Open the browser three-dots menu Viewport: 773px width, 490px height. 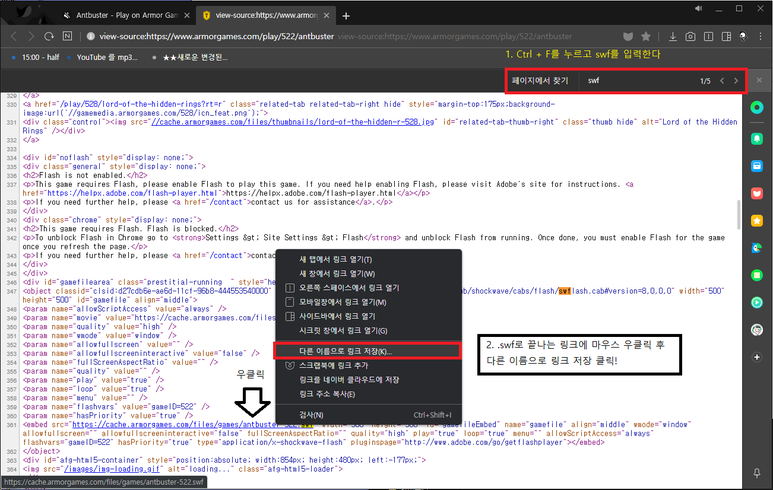(761, 36)
